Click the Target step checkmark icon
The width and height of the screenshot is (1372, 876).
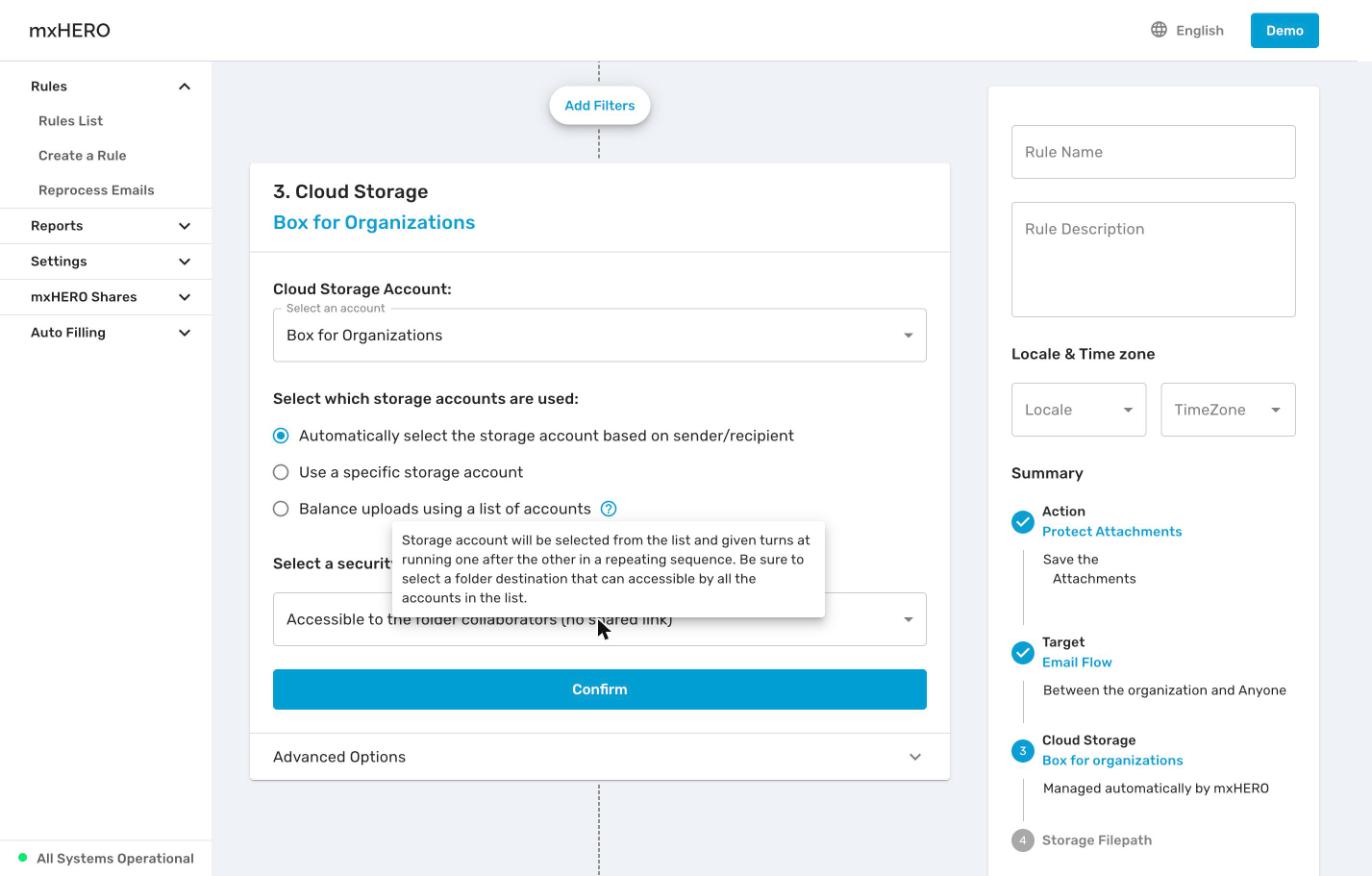[x=1022, y=653]
